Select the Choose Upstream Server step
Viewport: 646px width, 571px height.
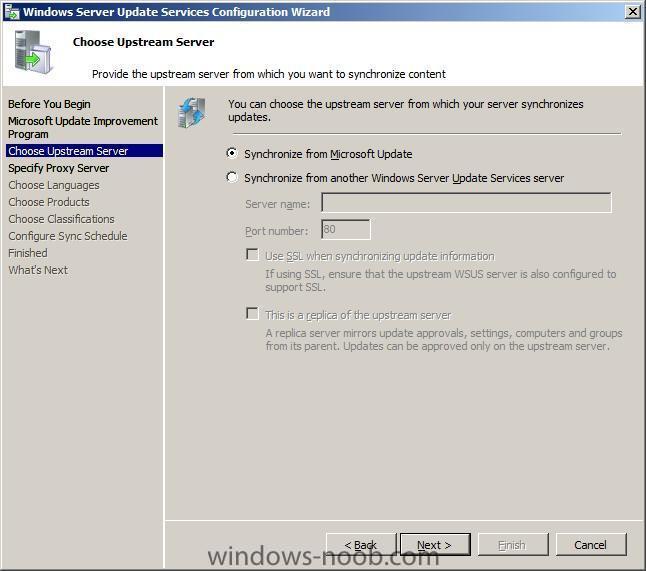[x=84, y=151]
